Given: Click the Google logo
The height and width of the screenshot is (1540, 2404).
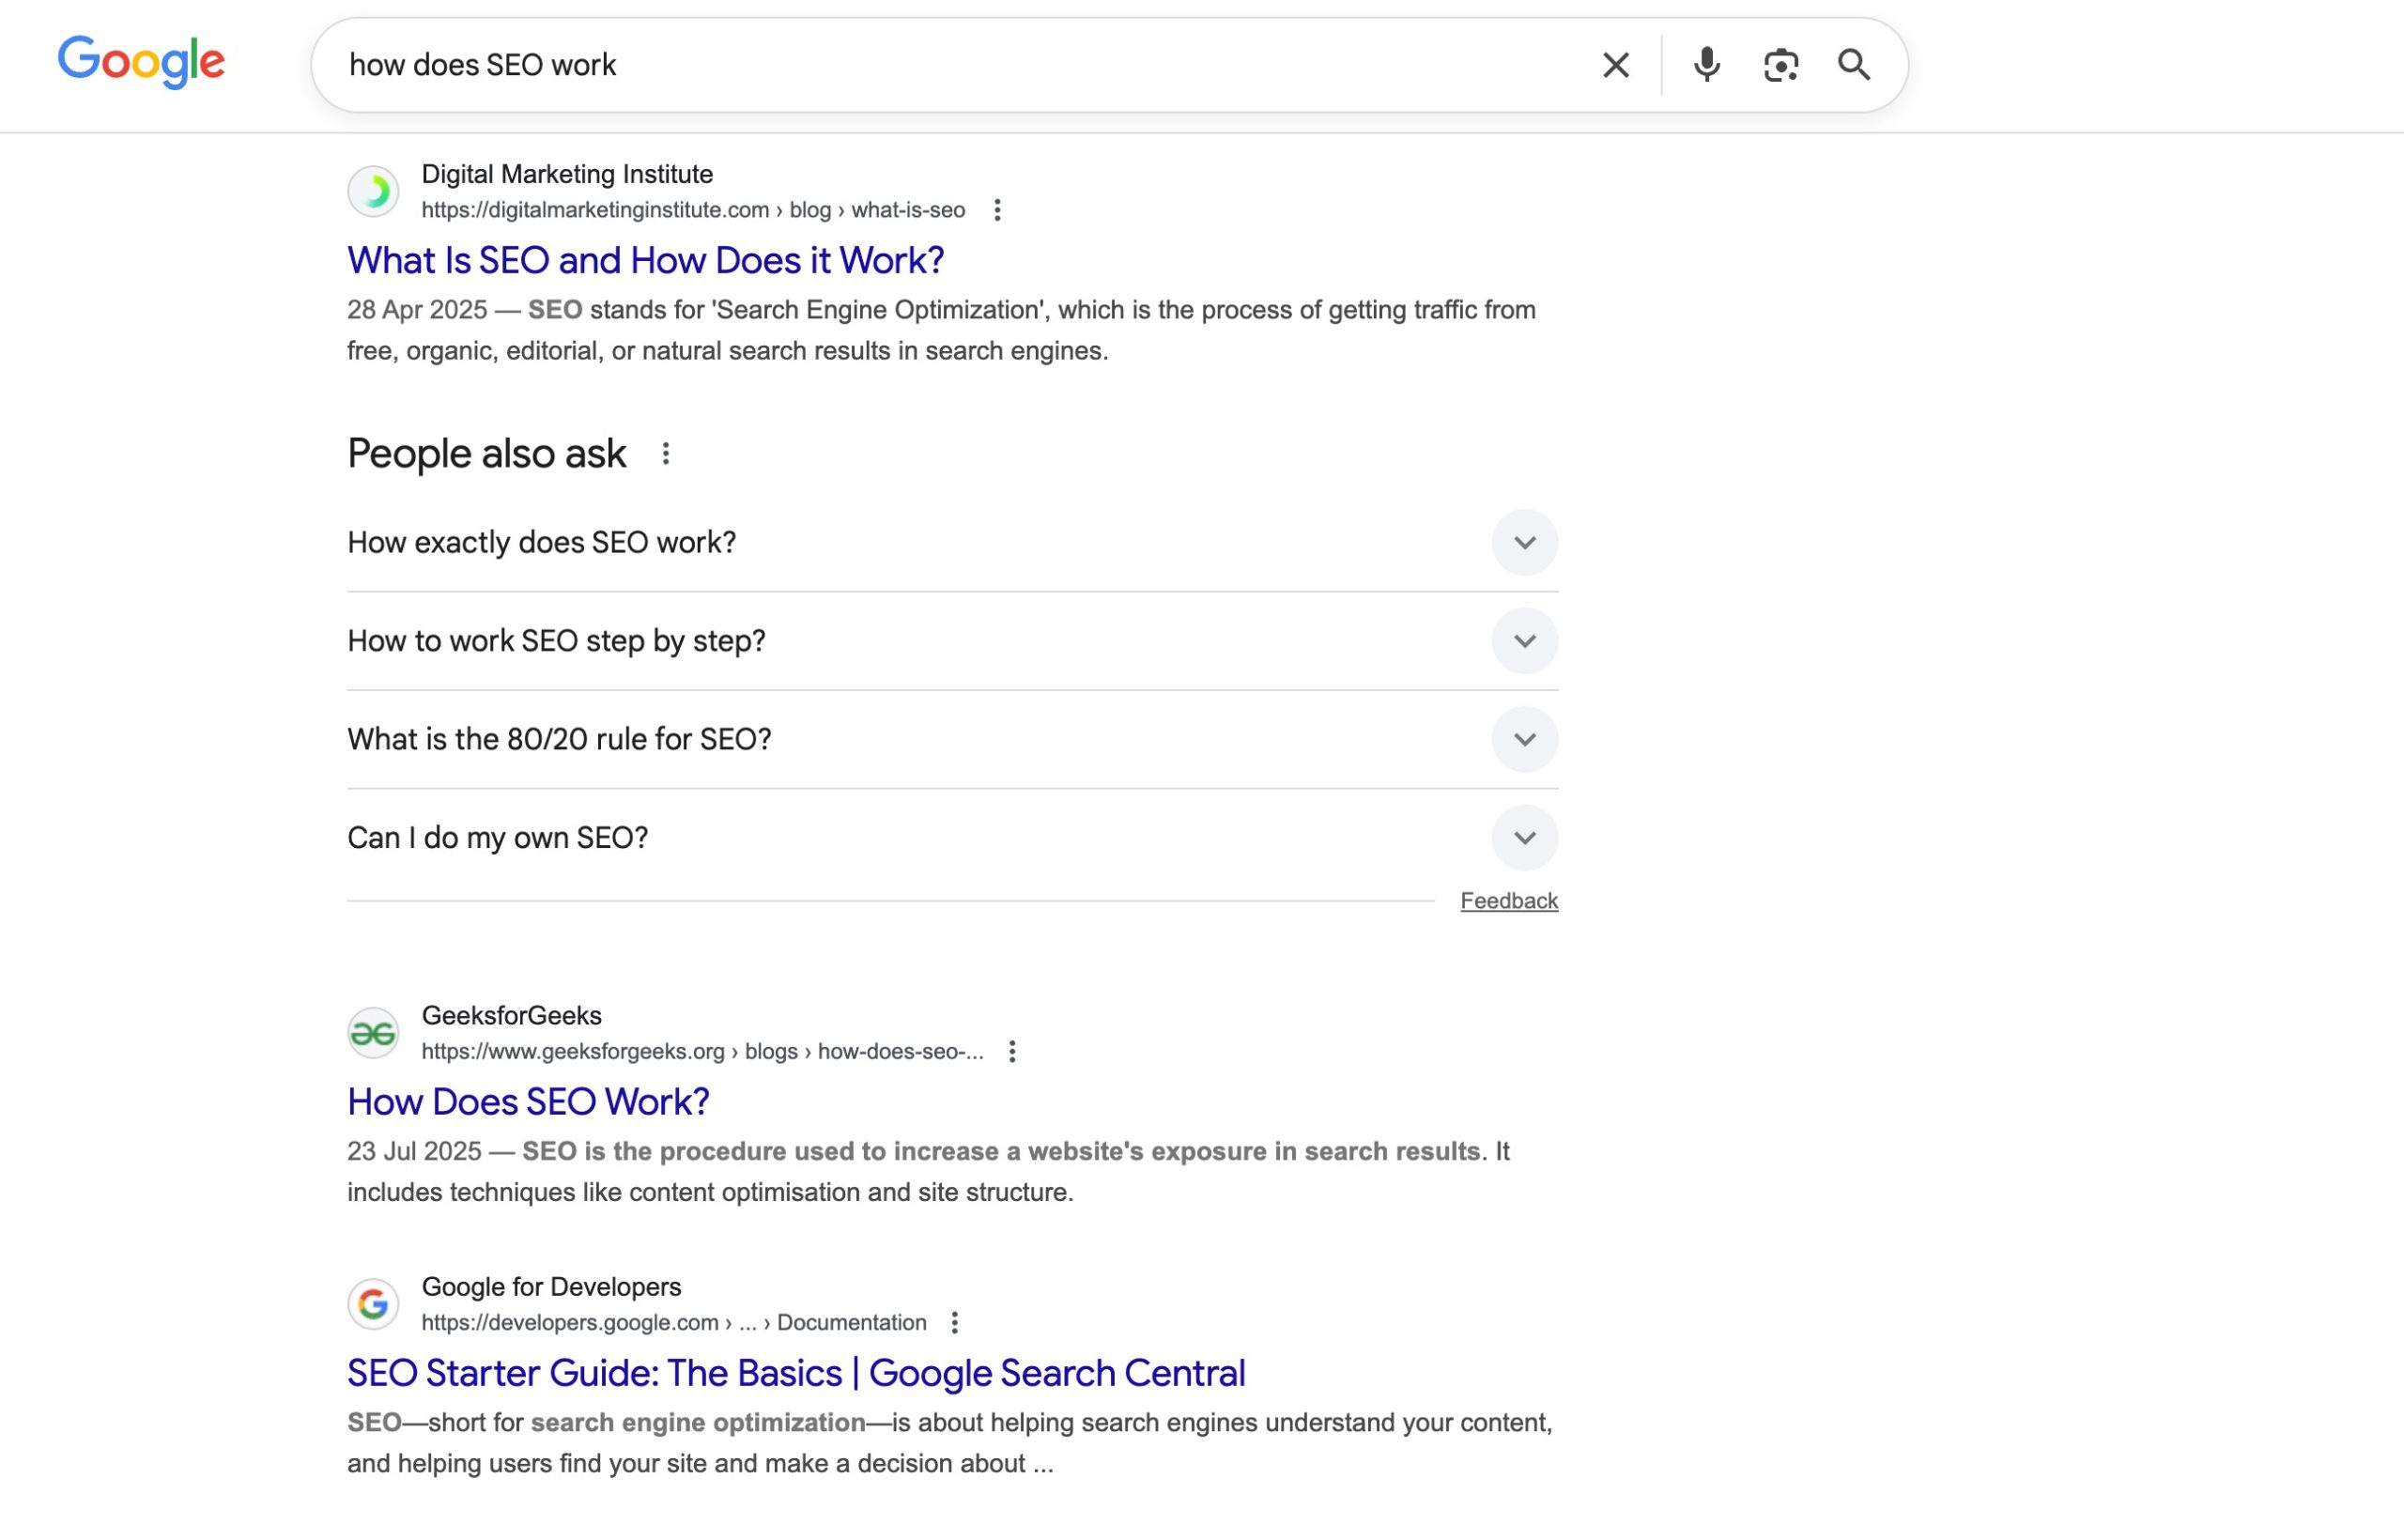Looking at the screenshot, I should [141, 63].
